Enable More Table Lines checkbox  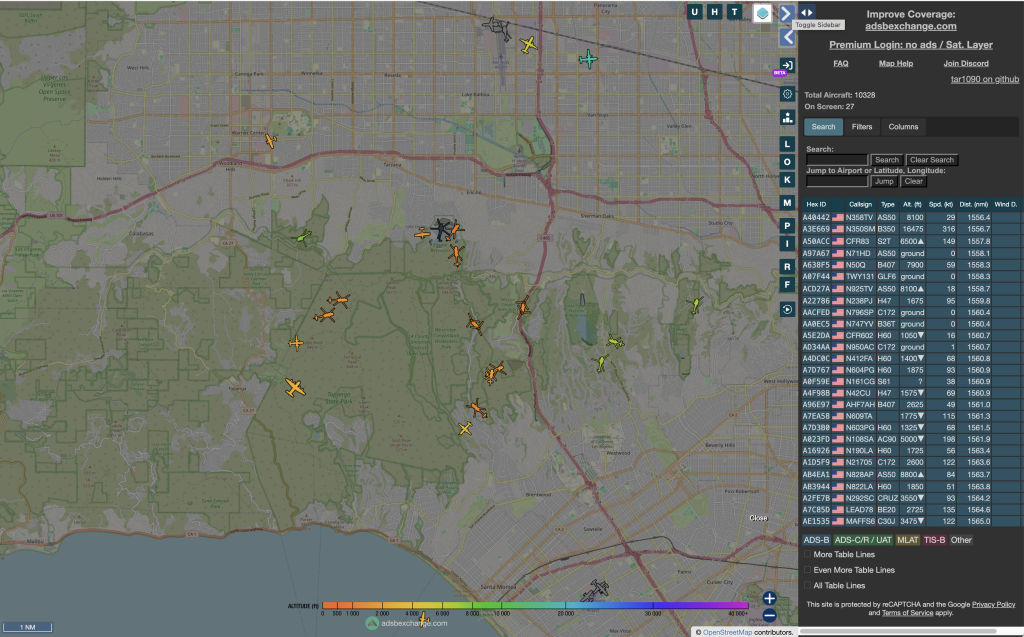(808, 554)
